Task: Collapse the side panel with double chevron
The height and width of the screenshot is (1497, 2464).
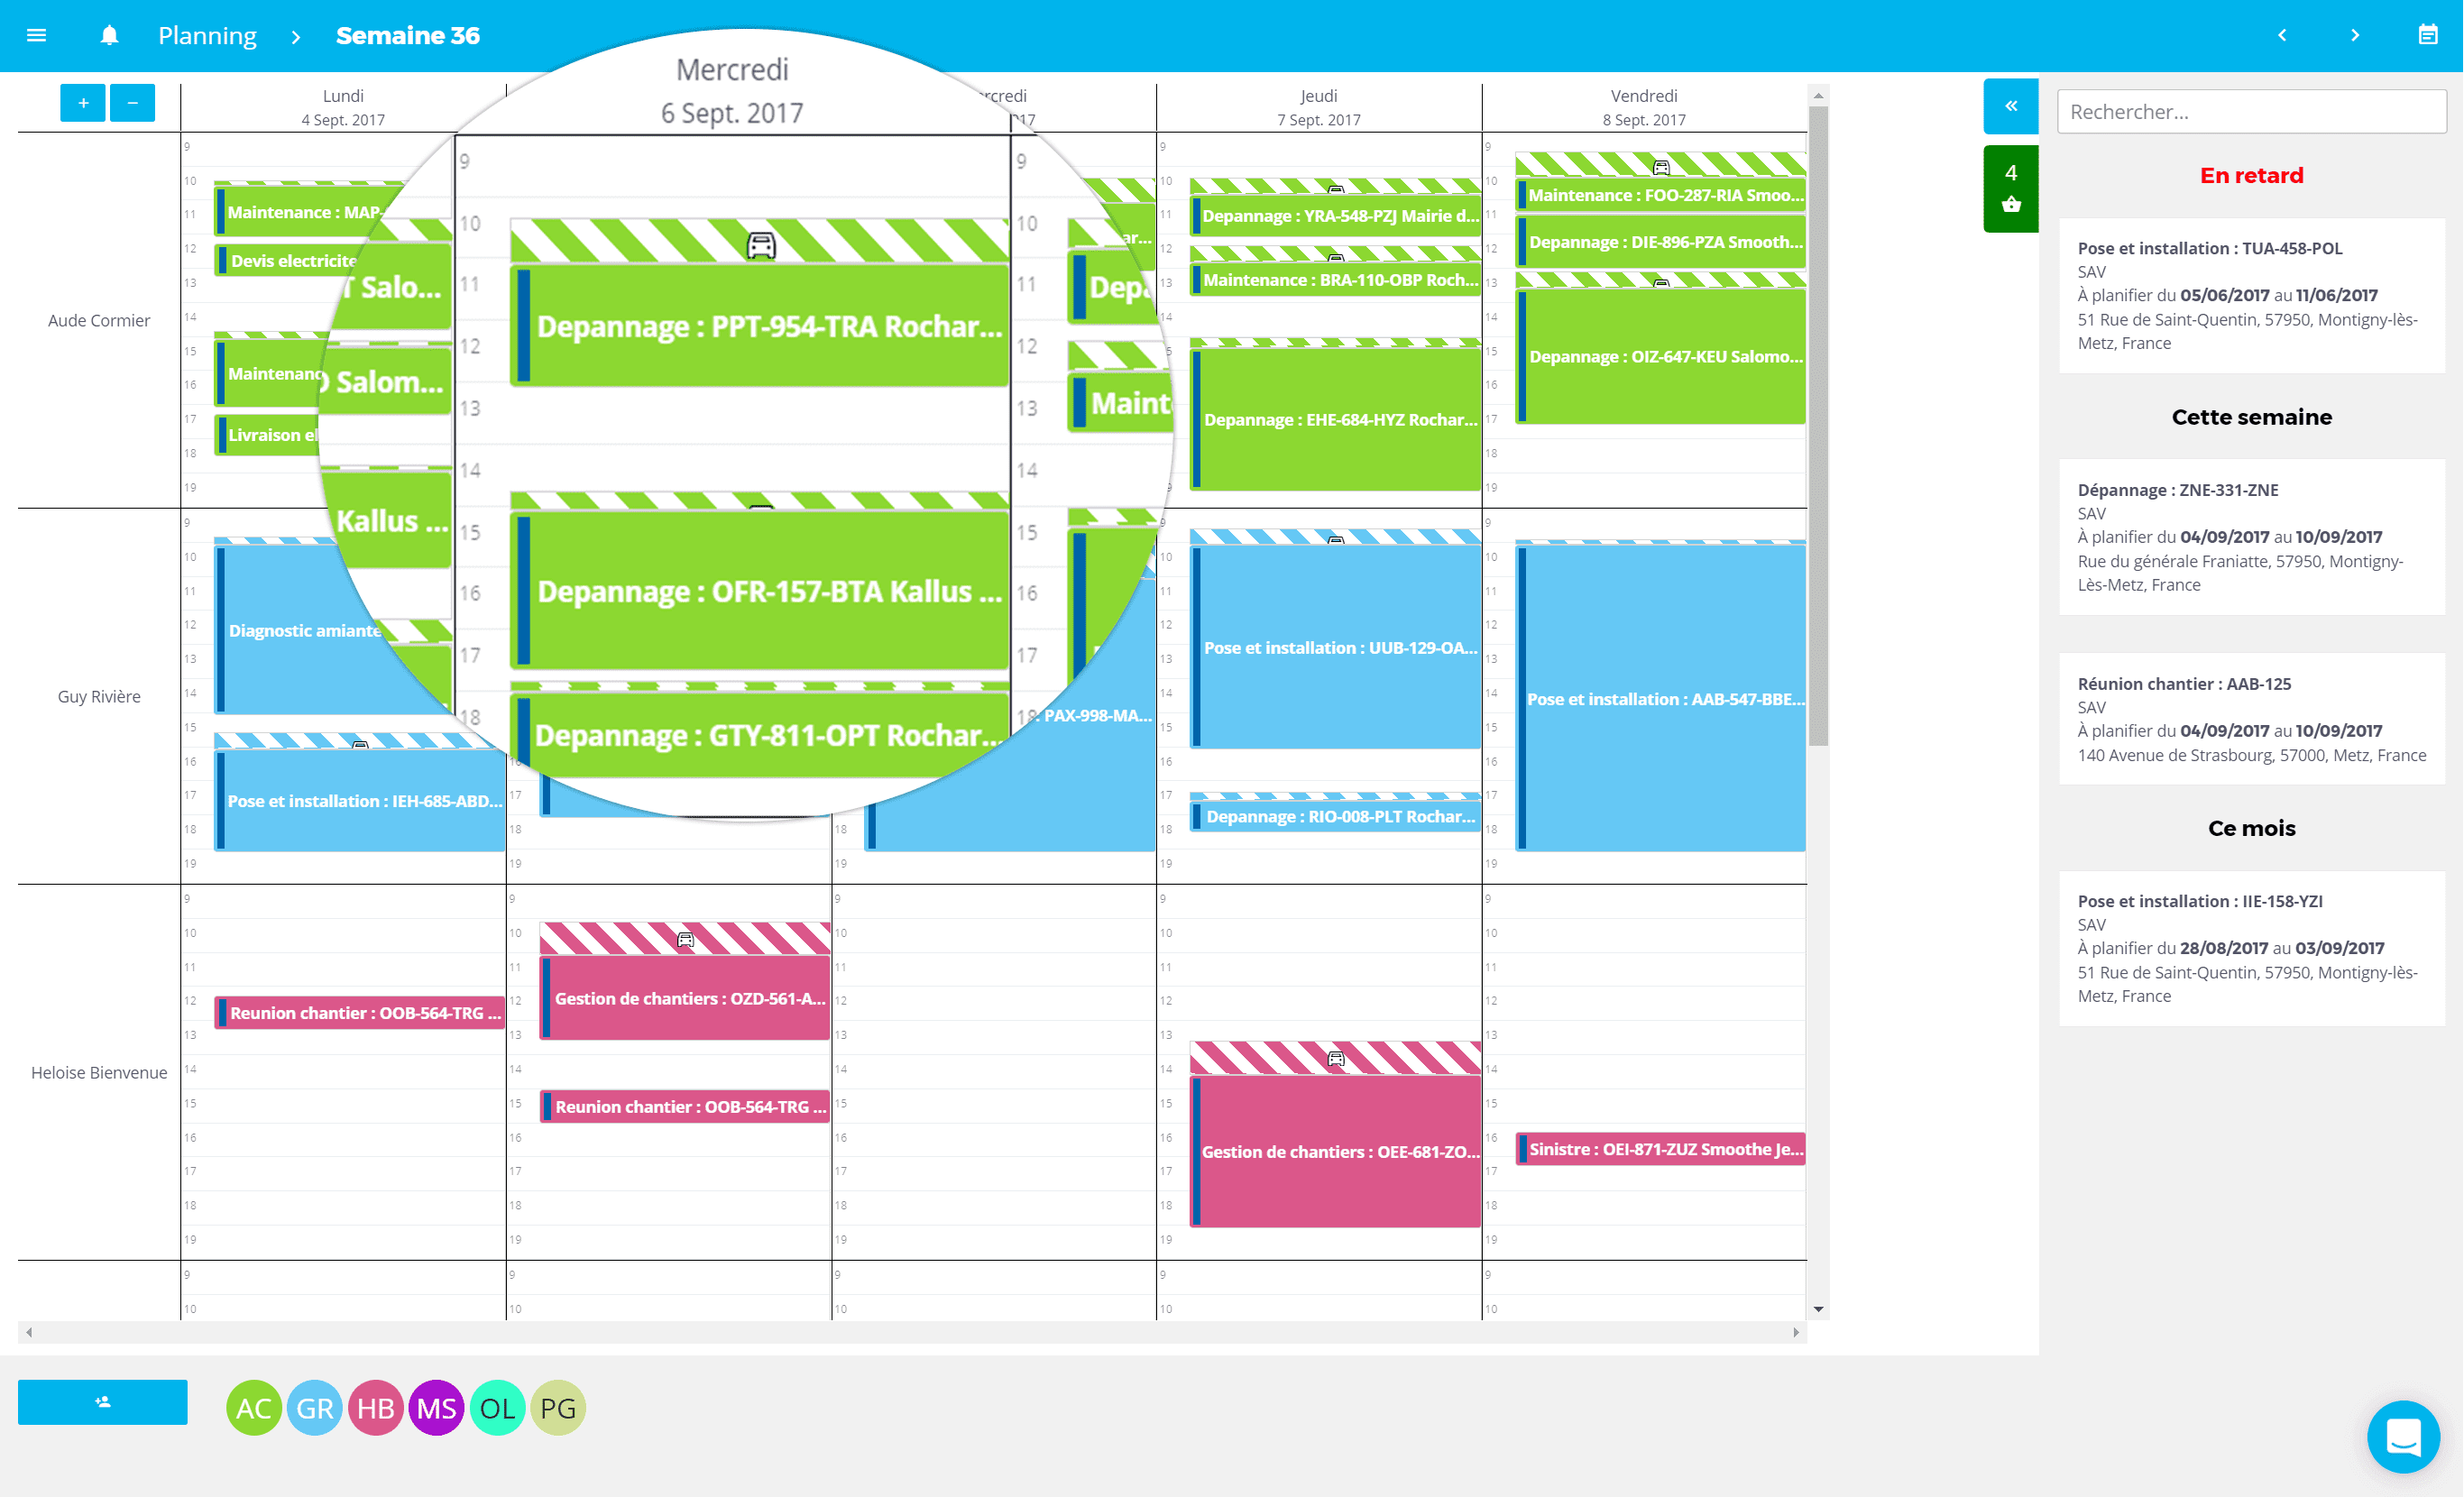Action: (x=2011, y=106)
